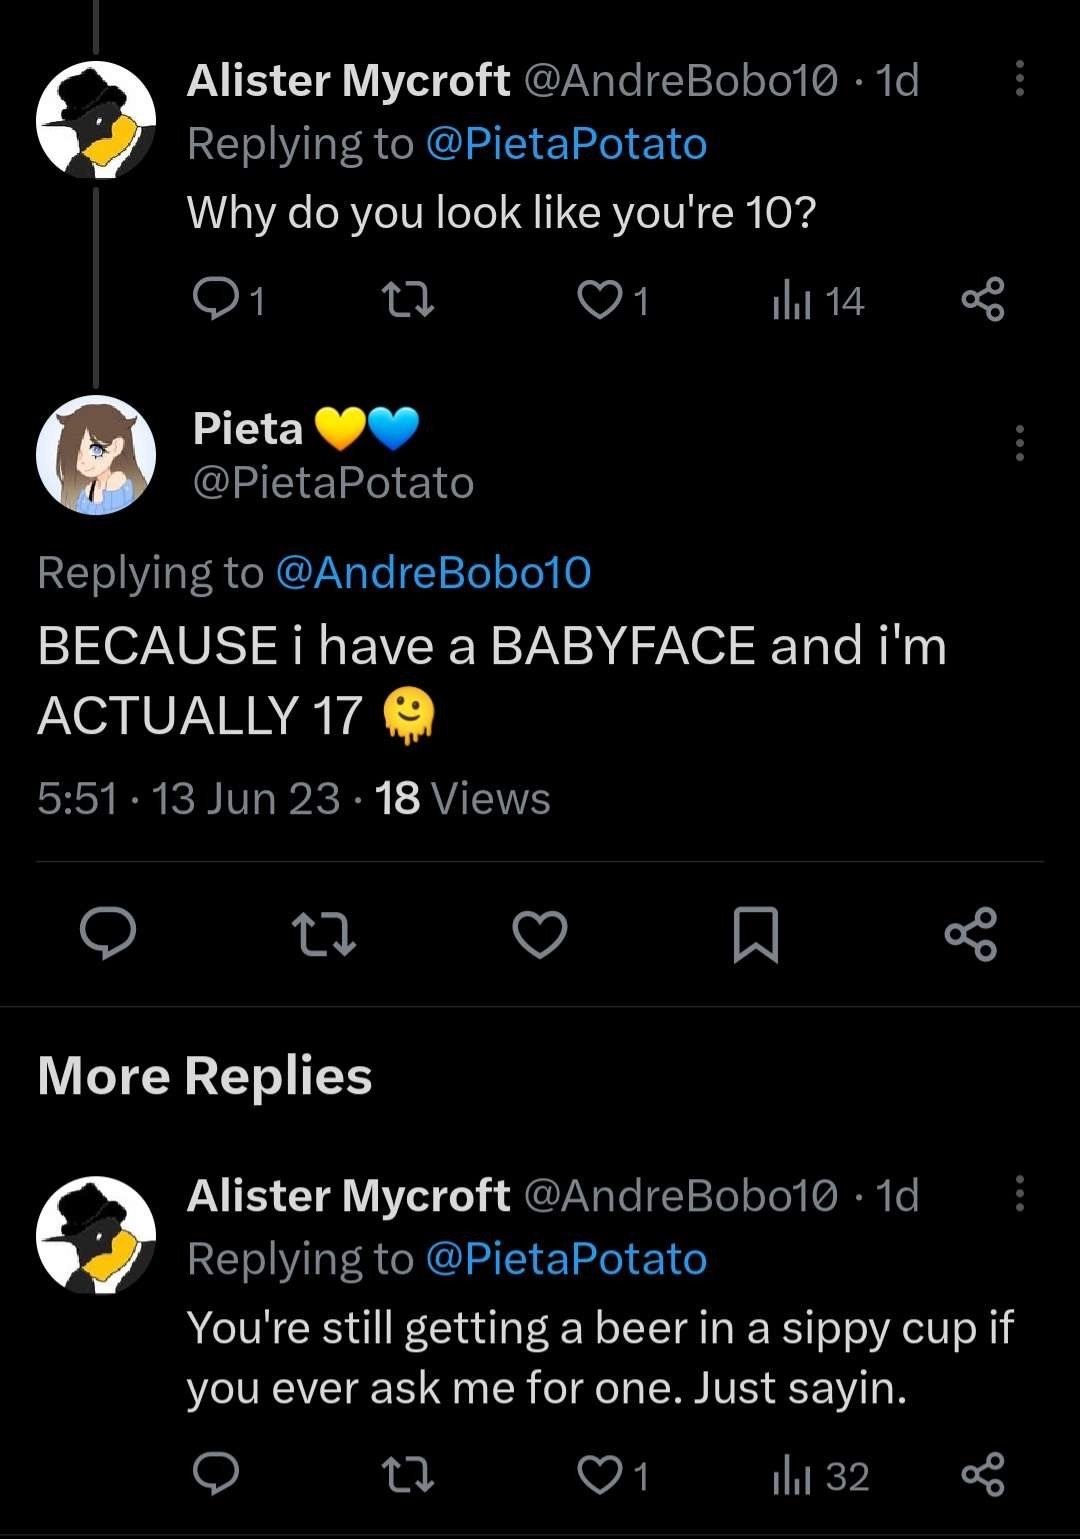Open Alister Mycroft's avatar on sippy cup reply

pos(96,1235)
